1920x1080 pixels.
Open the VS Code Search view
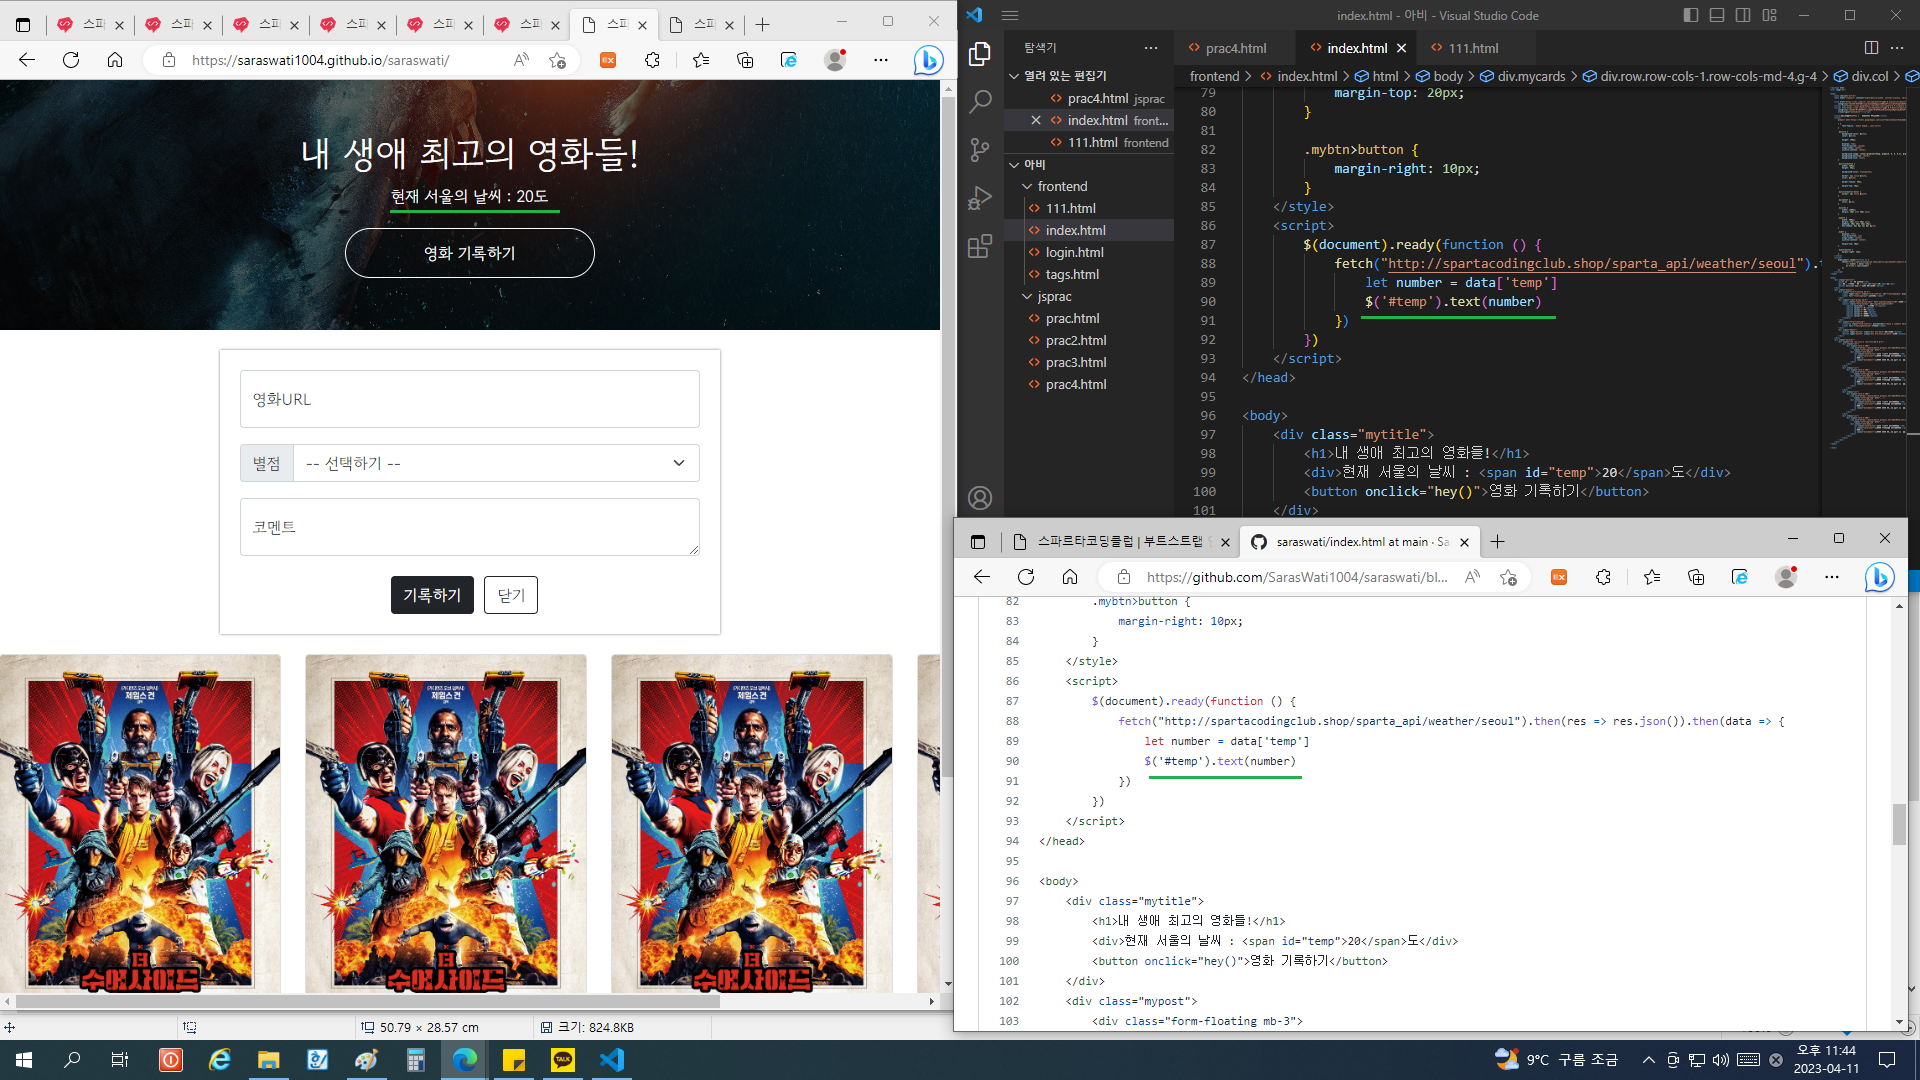(980, 101)
